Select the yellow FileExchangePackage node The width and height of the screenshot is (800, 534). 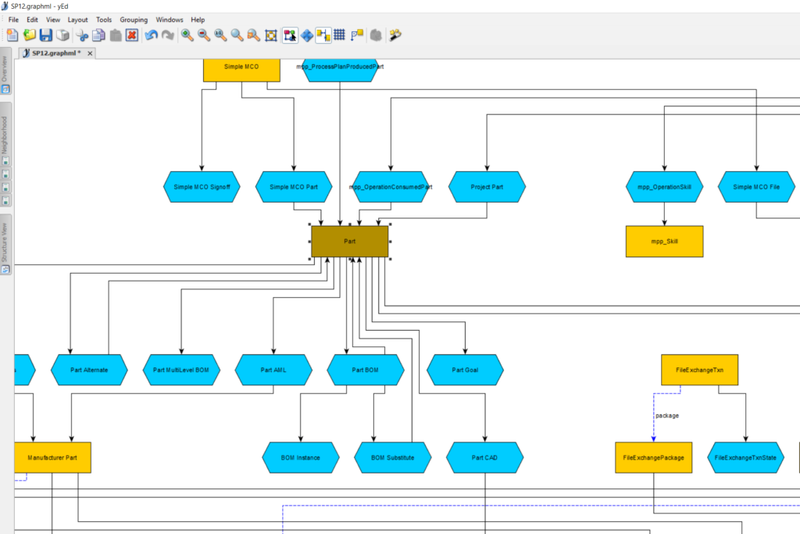pyautogui.click(x=653, y=457)
